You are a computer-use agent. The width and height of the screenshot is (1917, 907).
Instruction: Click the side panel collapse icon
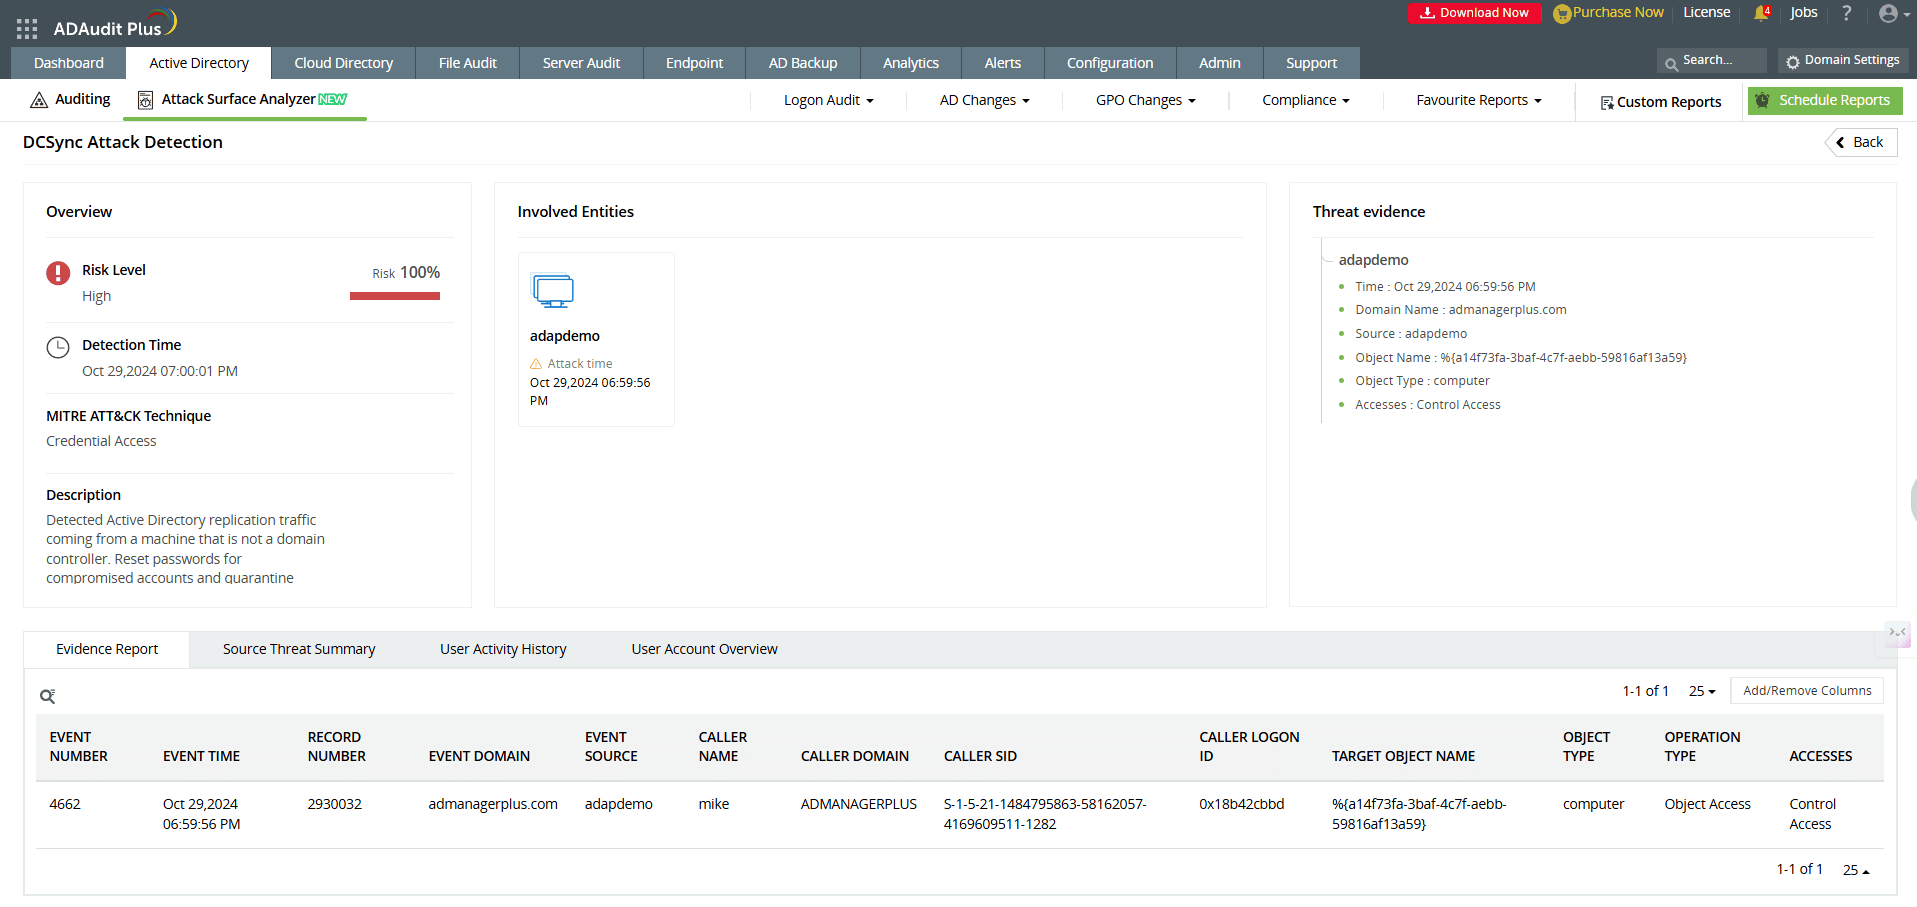[1897, 633]
